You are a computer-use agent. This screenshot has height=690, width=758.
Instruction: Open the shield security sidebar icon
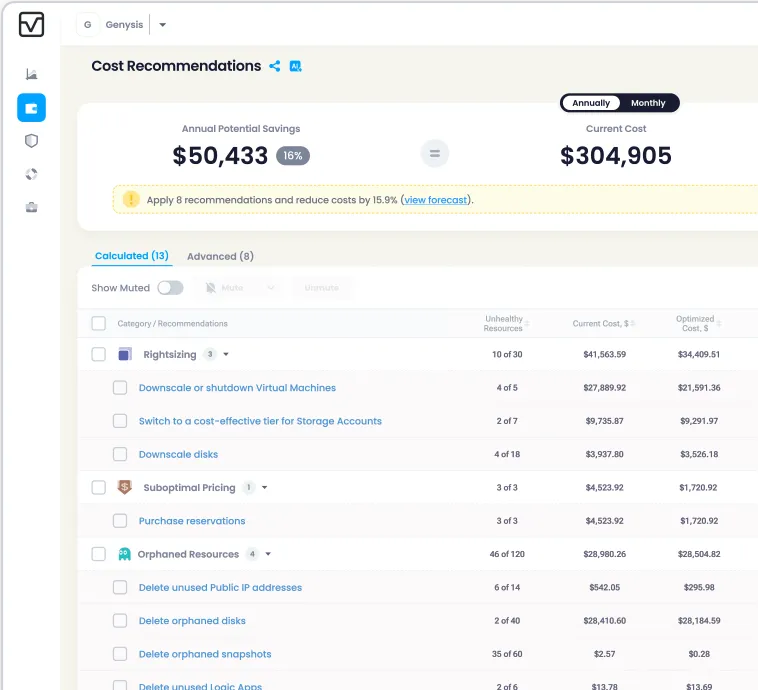[x=31, y=141]
